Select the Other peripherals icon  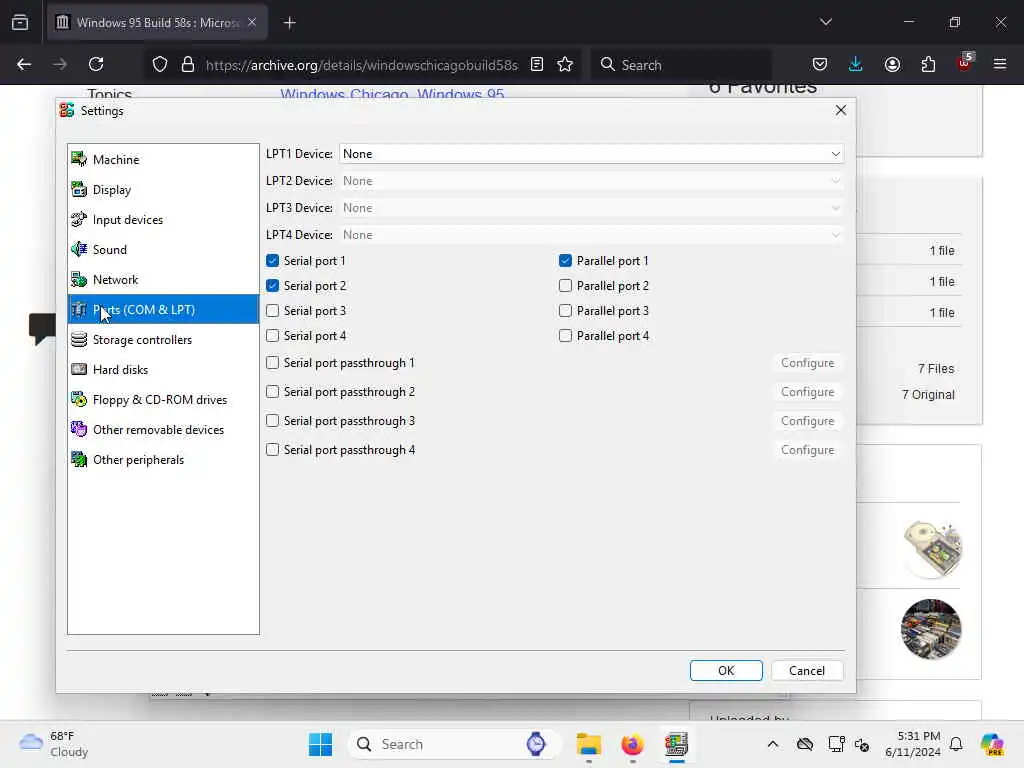79,460
